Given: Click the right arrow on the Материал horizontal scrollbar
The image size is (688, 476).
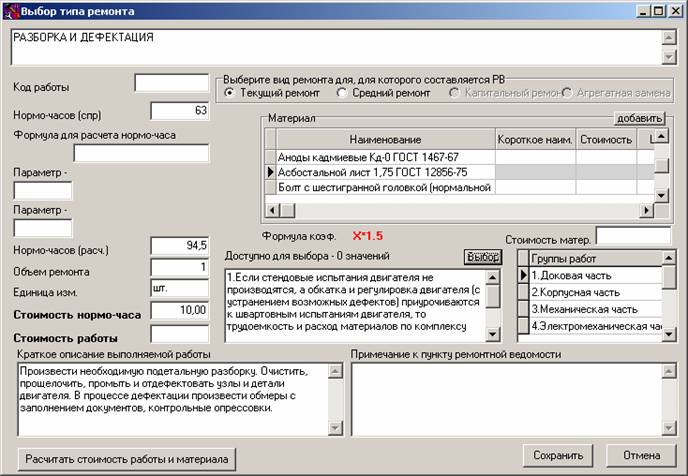Looking at the screenshot, I should pos(646,211).
